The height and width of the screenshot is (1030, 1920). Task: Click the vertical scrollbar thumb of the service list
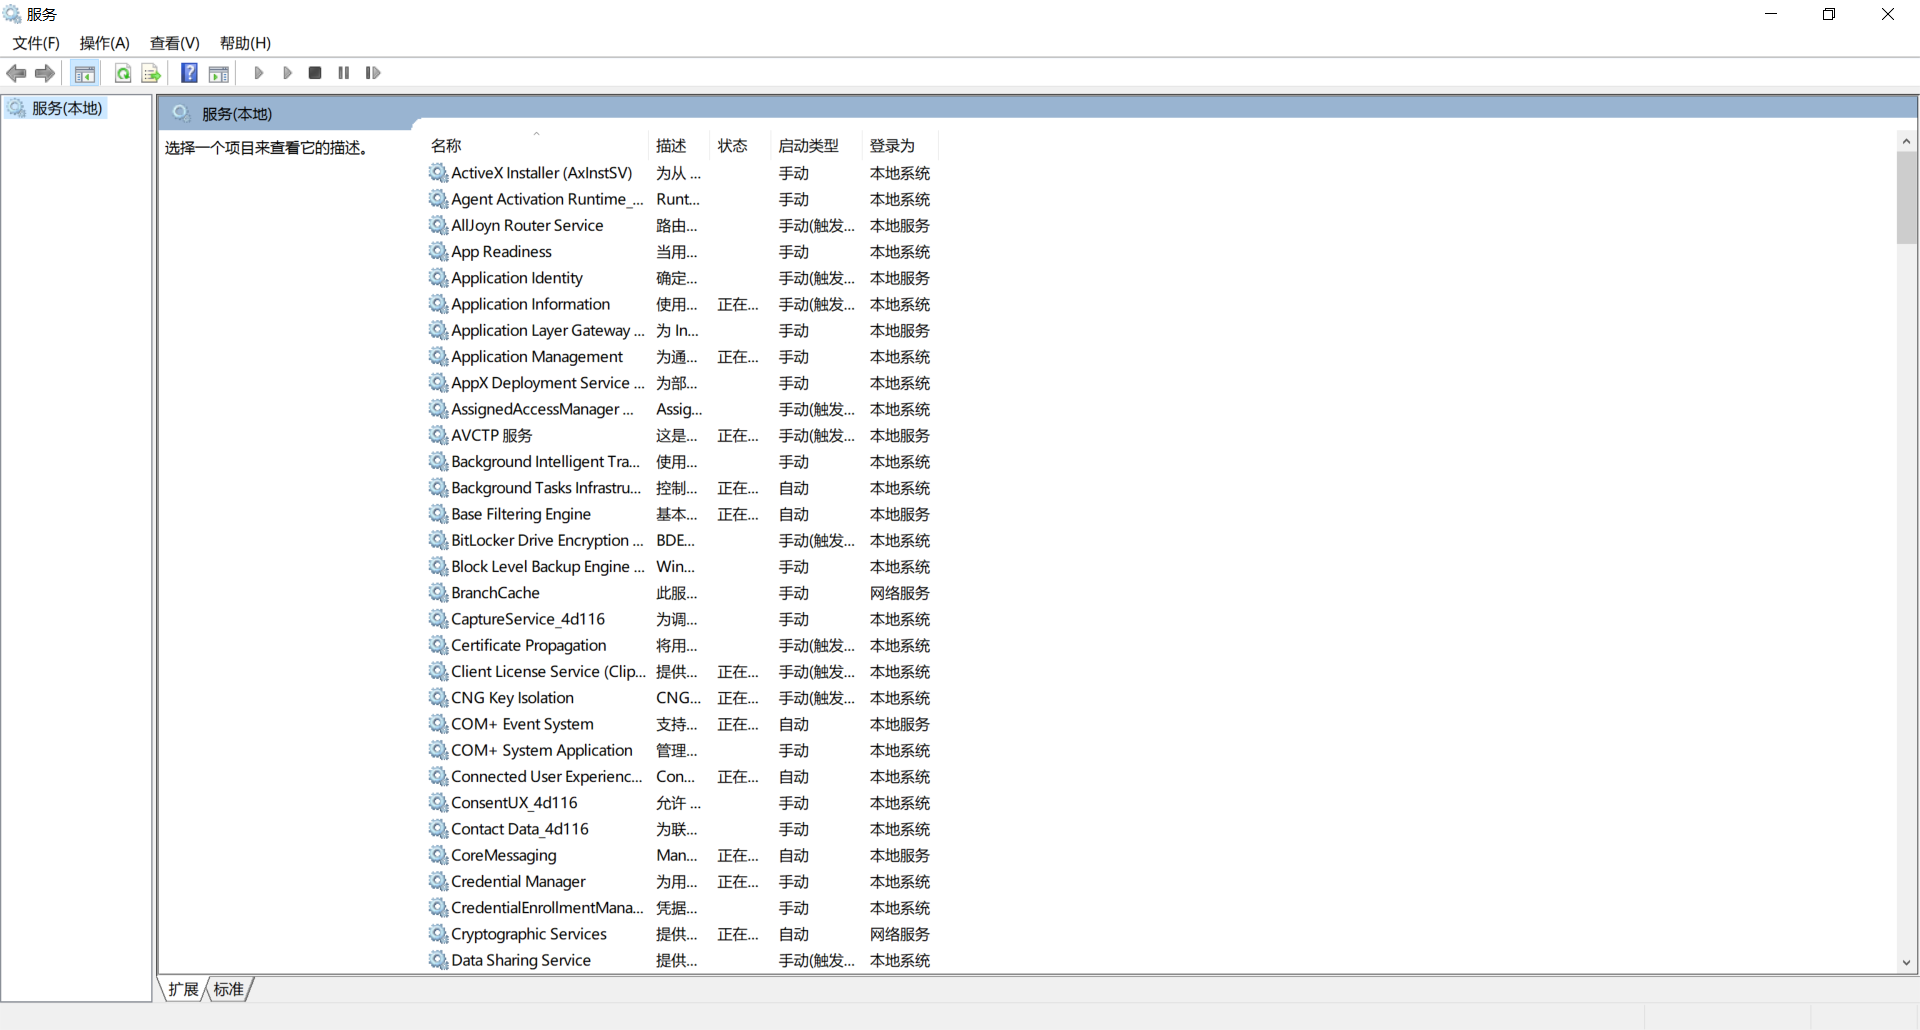click(x=1906, y=197)
